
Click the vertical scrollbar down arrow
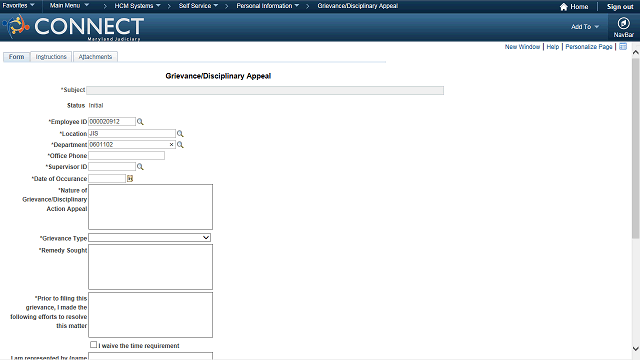pos(636,349)
